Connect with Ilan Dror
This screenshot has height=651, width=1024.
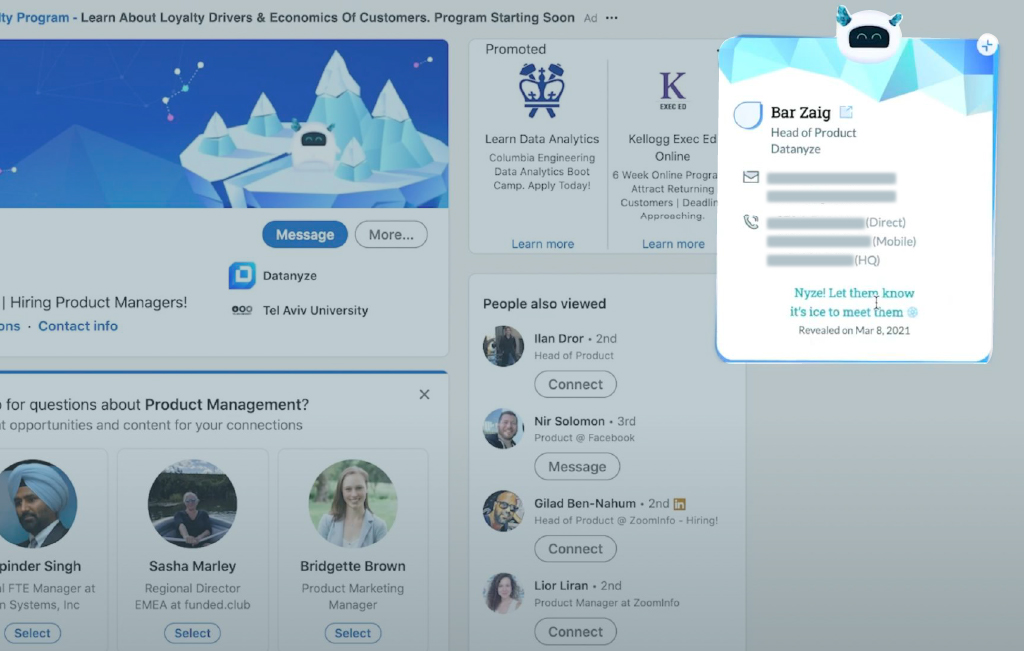tap(575, 384)
